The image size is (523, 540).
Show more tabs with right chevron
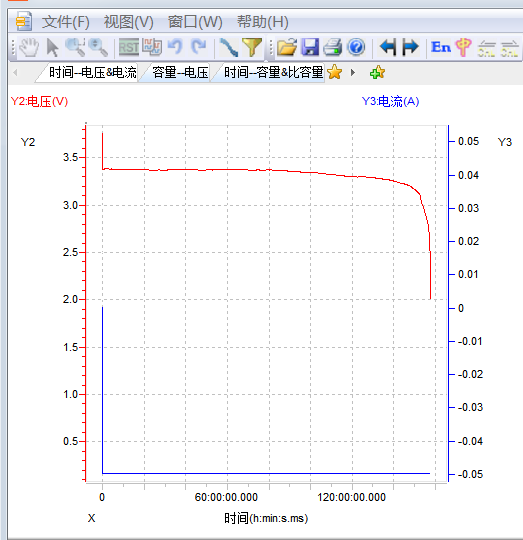pyautogui.click(x=353, y=73)
